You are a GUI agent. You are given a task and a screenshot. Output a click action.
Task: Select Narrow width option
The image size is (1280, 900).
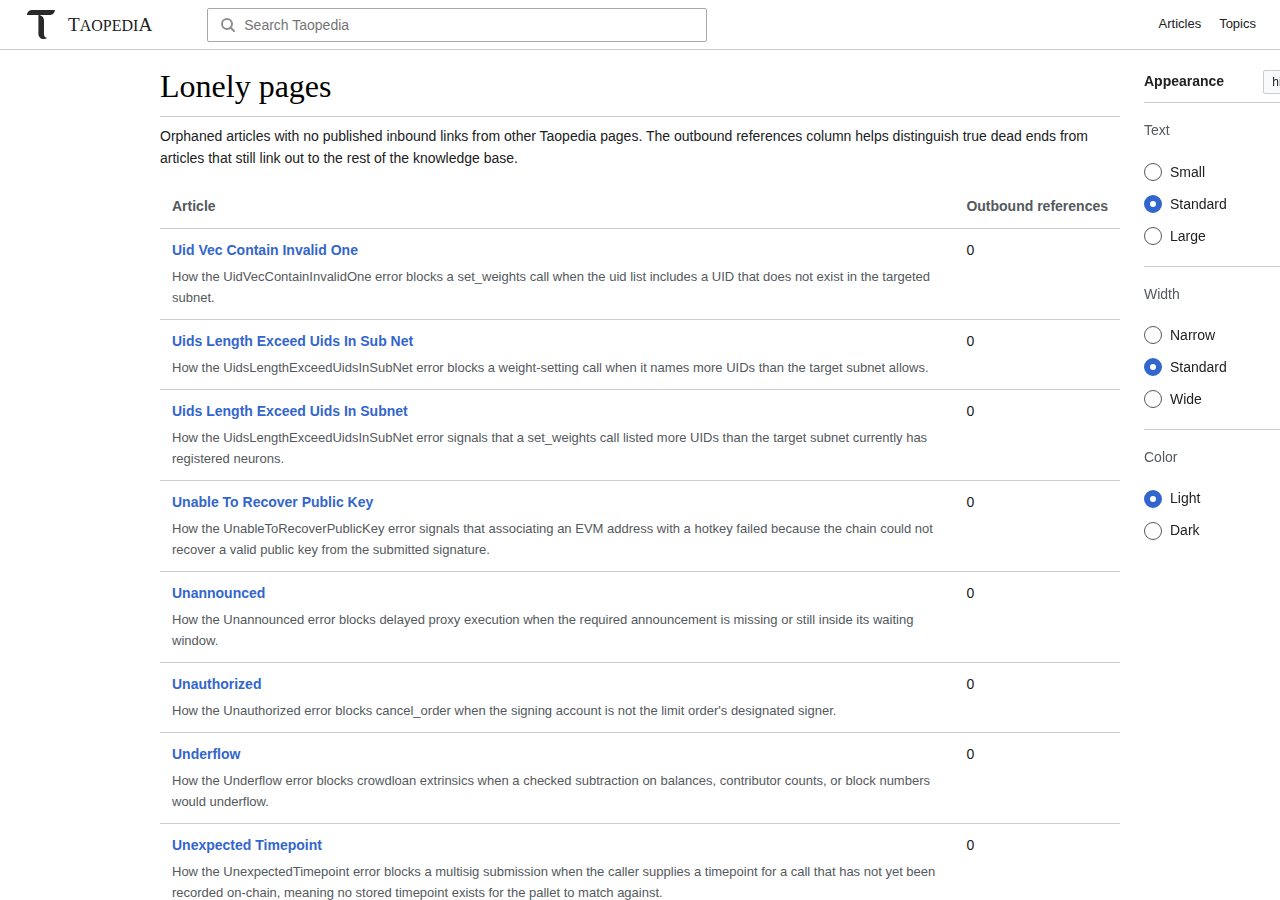[1153, 335]
